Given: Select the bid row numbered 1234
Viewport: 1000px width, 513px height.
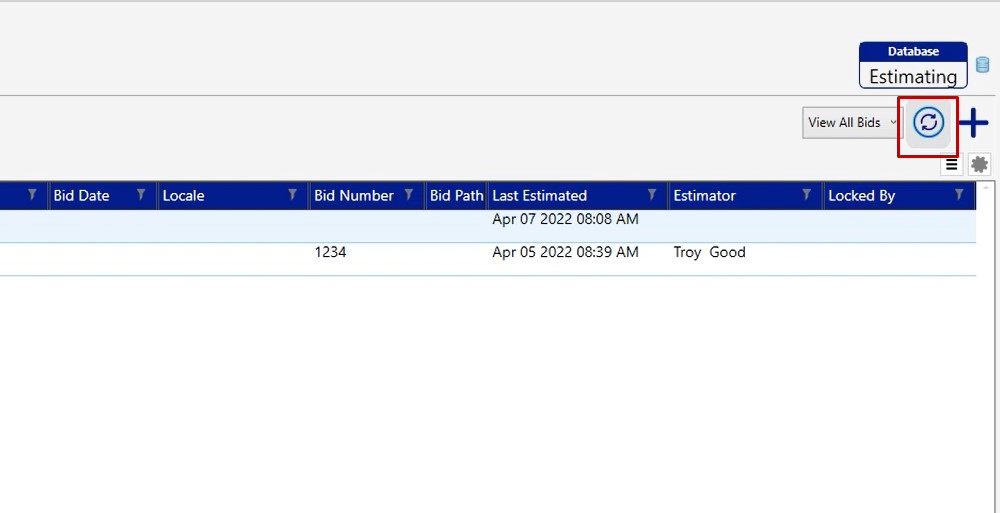Looking at the screenshot, I should coord(330,253).
